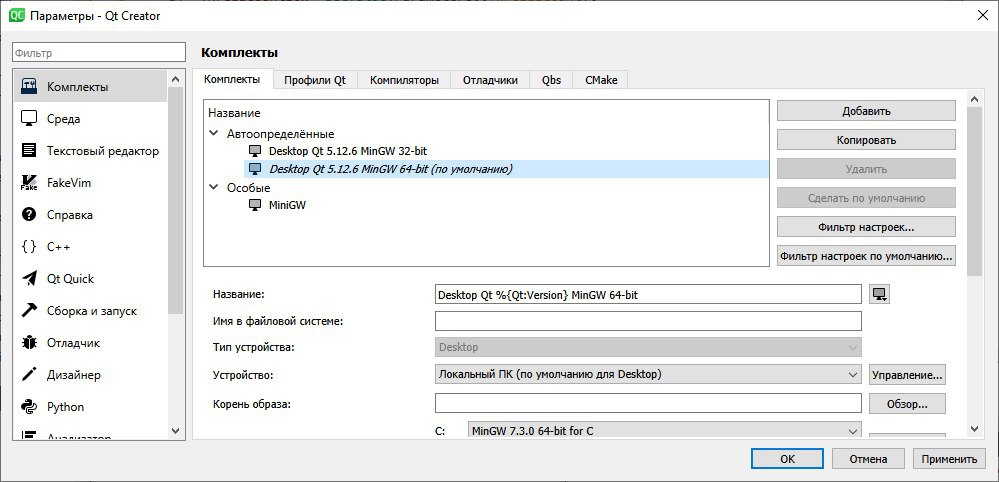
Task: Open the Устройство dropdown
Action: [x=648, y=374]
